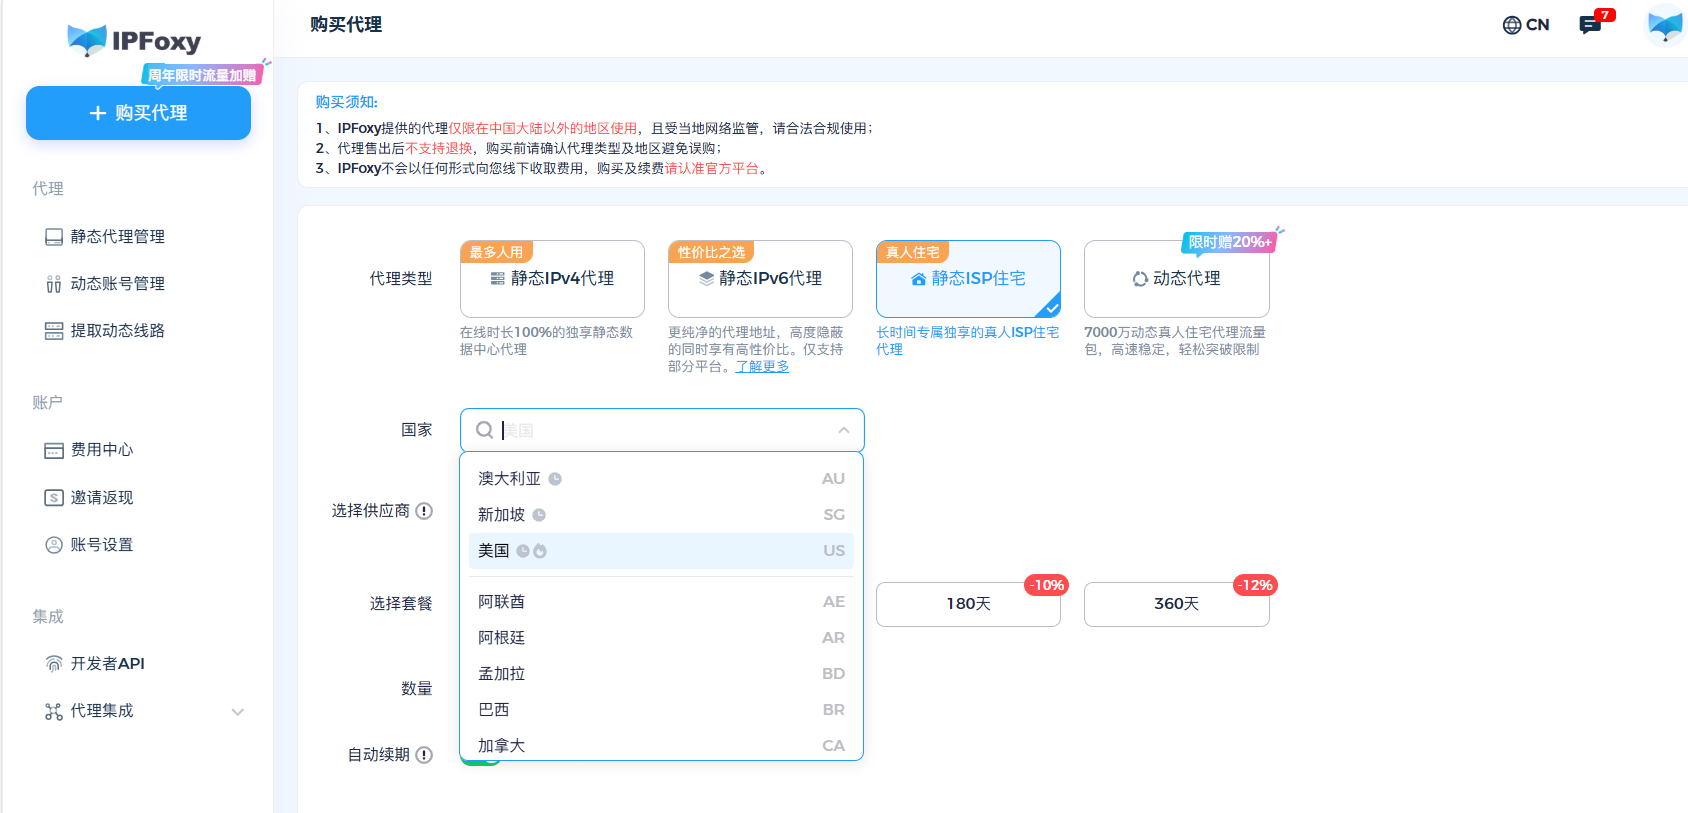Click into the country search field
1688x813 pixels.
(662, 430)
